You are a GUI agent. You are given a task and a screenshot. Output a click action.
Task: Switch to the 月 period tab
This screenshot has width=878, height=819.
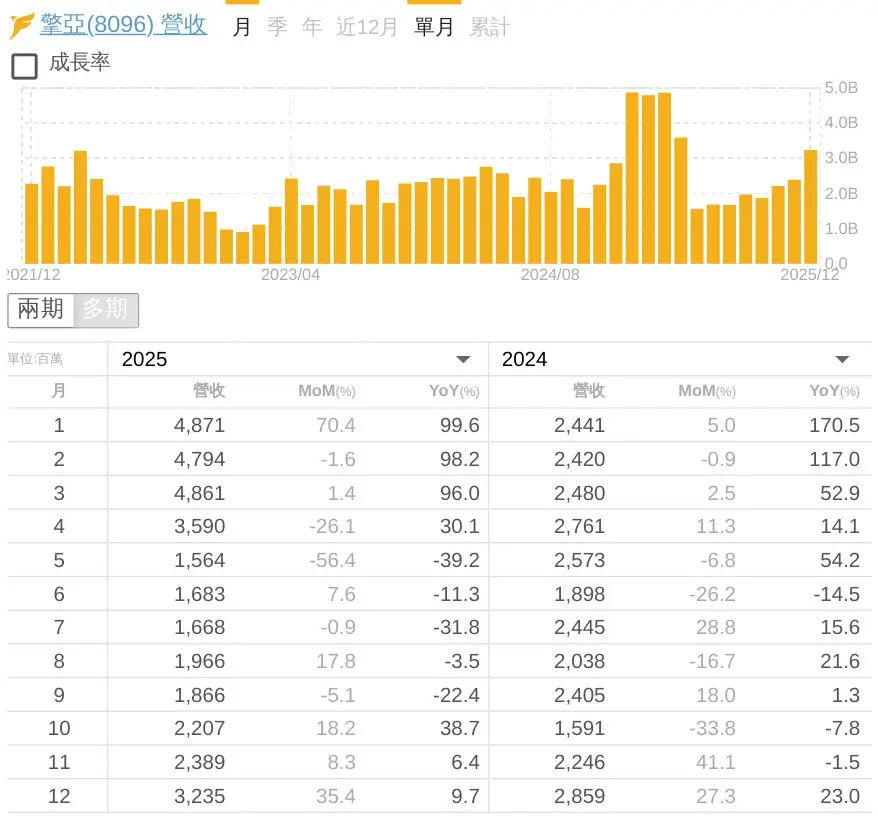pyautogui.click(x=241, y=27)
